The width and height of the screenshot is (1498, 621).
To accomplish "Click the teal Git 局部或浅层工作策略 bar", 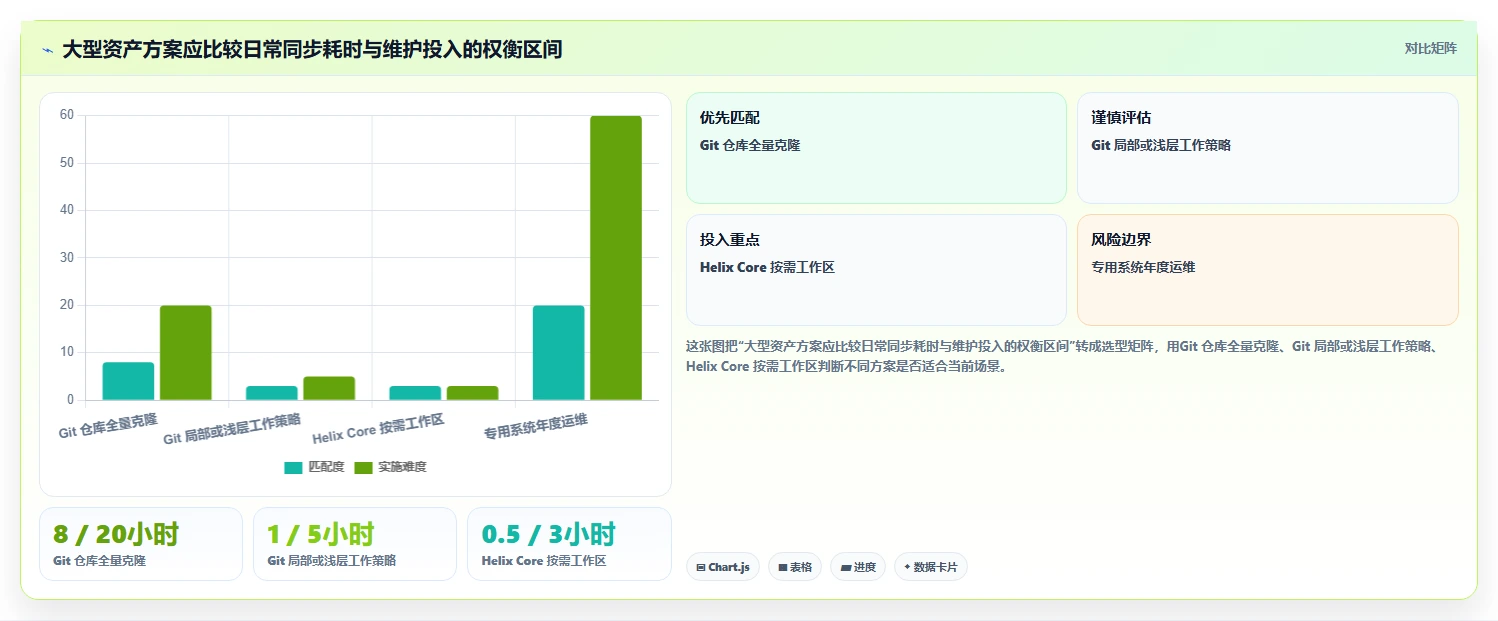I will (x=272, y=393).
